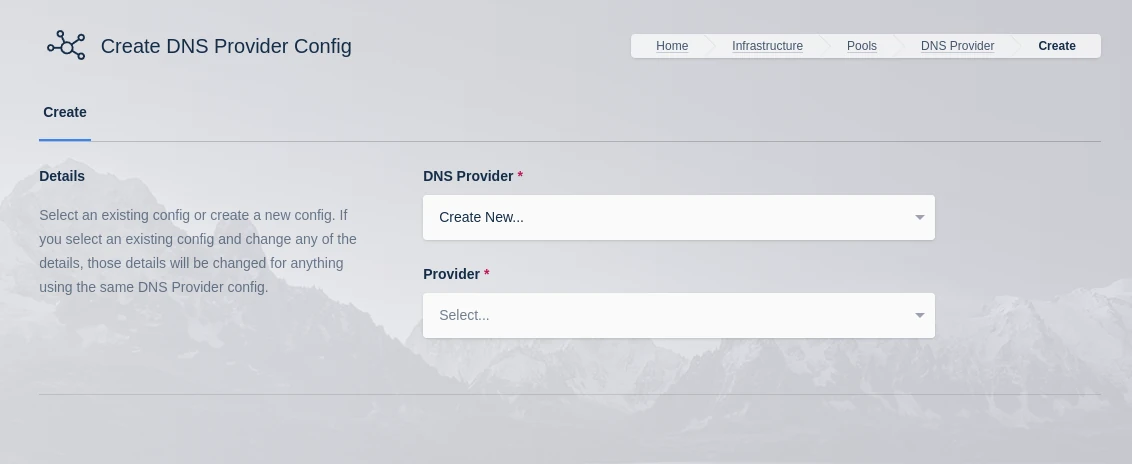This screenshot has height=464, width=1132.
Task: Expand the DNS Provider dropdown arrow
Action: (x=919, y=218)
